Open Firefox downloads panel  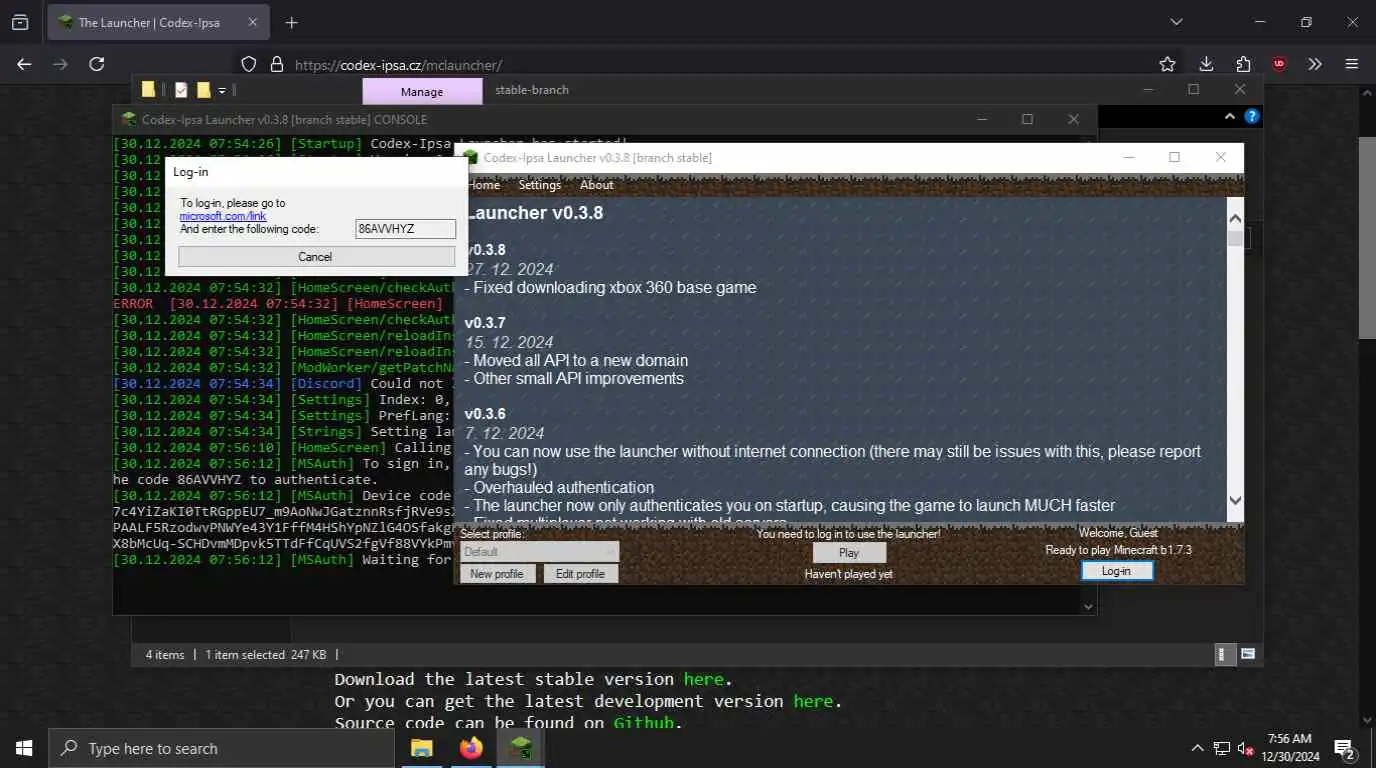click(x=1206, y=64)
